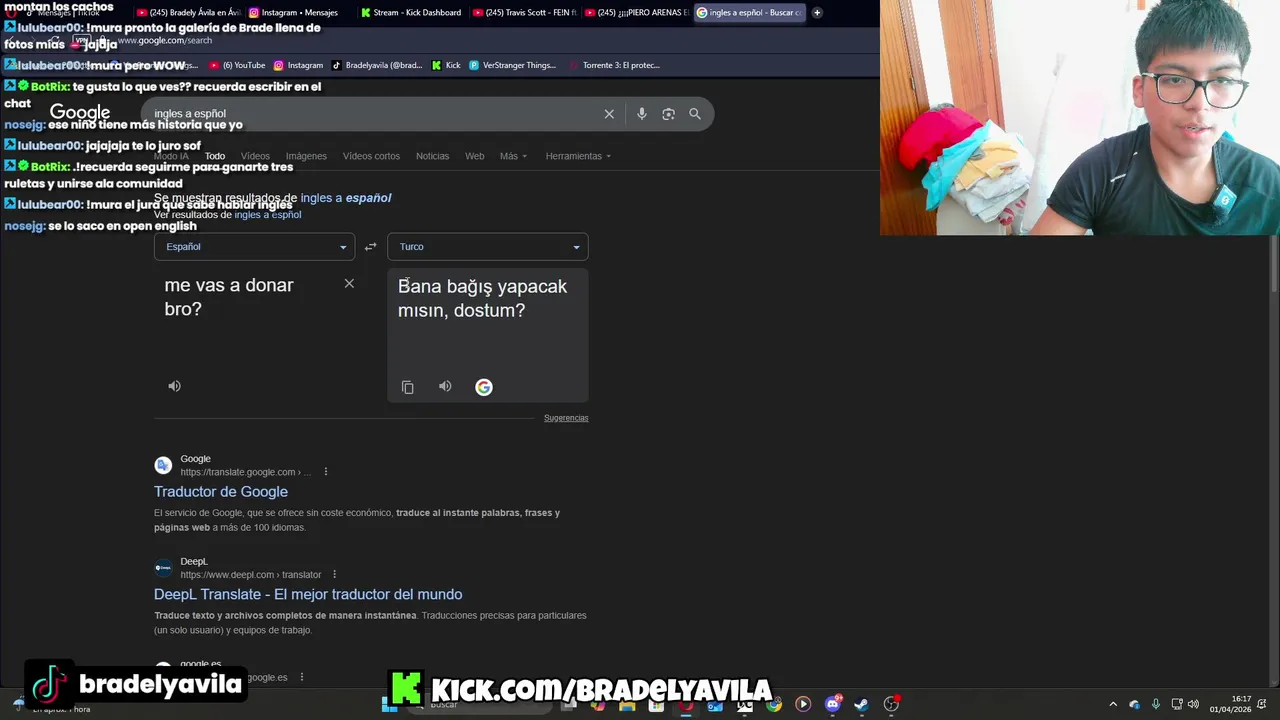Switch to the Bradely Ávila YouTube browser tab

tap(189, 13)
